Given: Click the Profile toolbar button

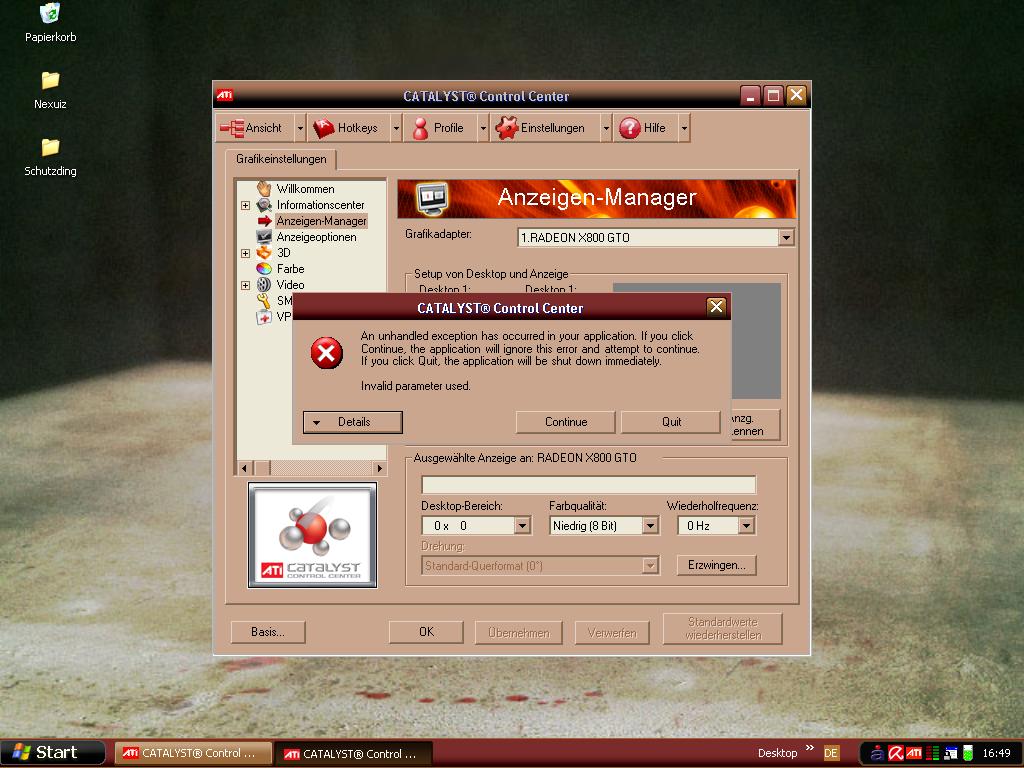Looking at the screenshot, I should pyautogui.click(x=440, y=128).
